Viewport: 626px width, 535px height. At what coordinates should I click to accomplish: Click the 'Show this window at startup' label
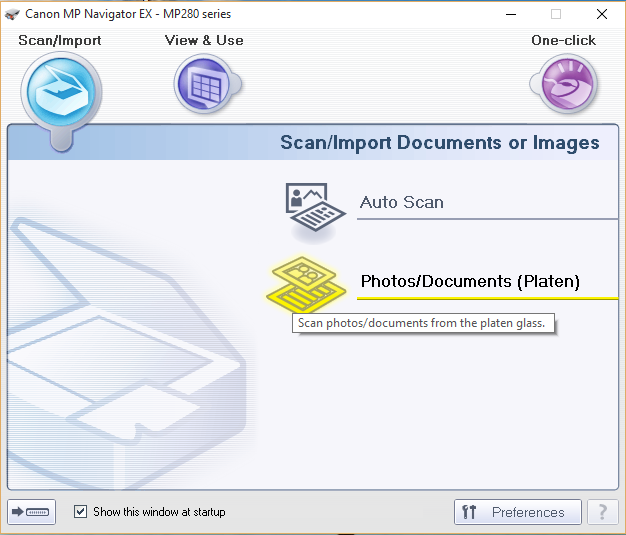(159, 512)
